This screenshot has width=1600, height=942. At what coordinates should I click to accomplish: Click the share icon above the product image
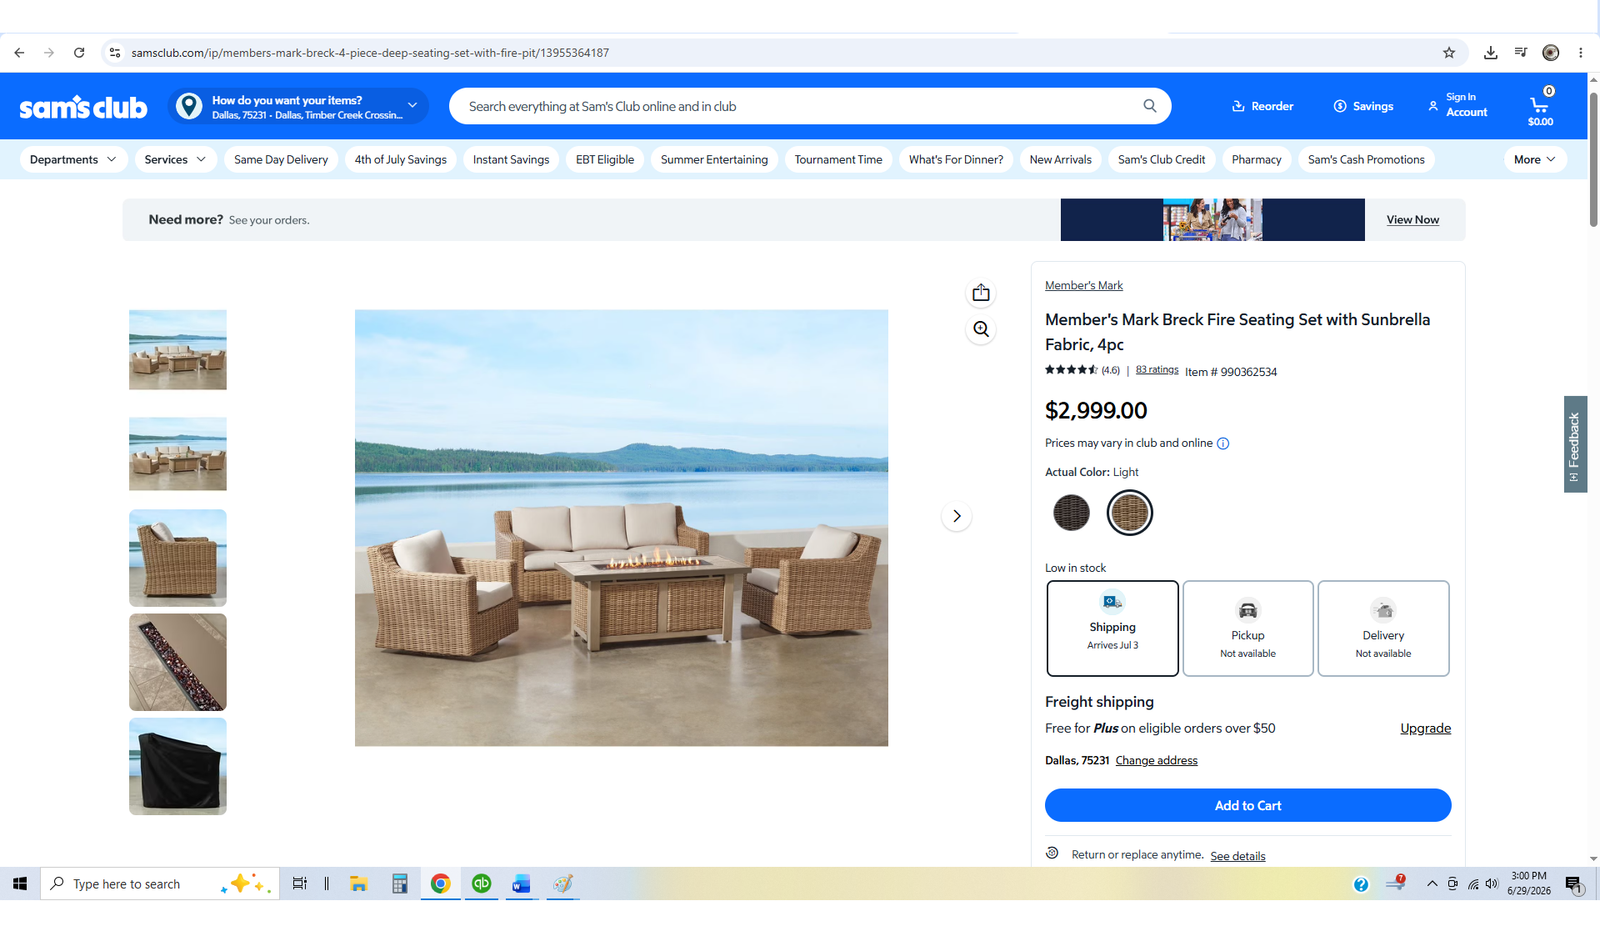pos(981,293)
